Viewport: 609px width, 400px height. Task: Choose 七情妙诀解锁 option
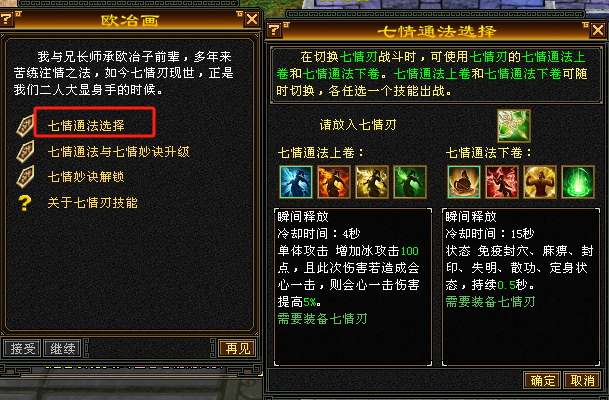tap(86, 177)
